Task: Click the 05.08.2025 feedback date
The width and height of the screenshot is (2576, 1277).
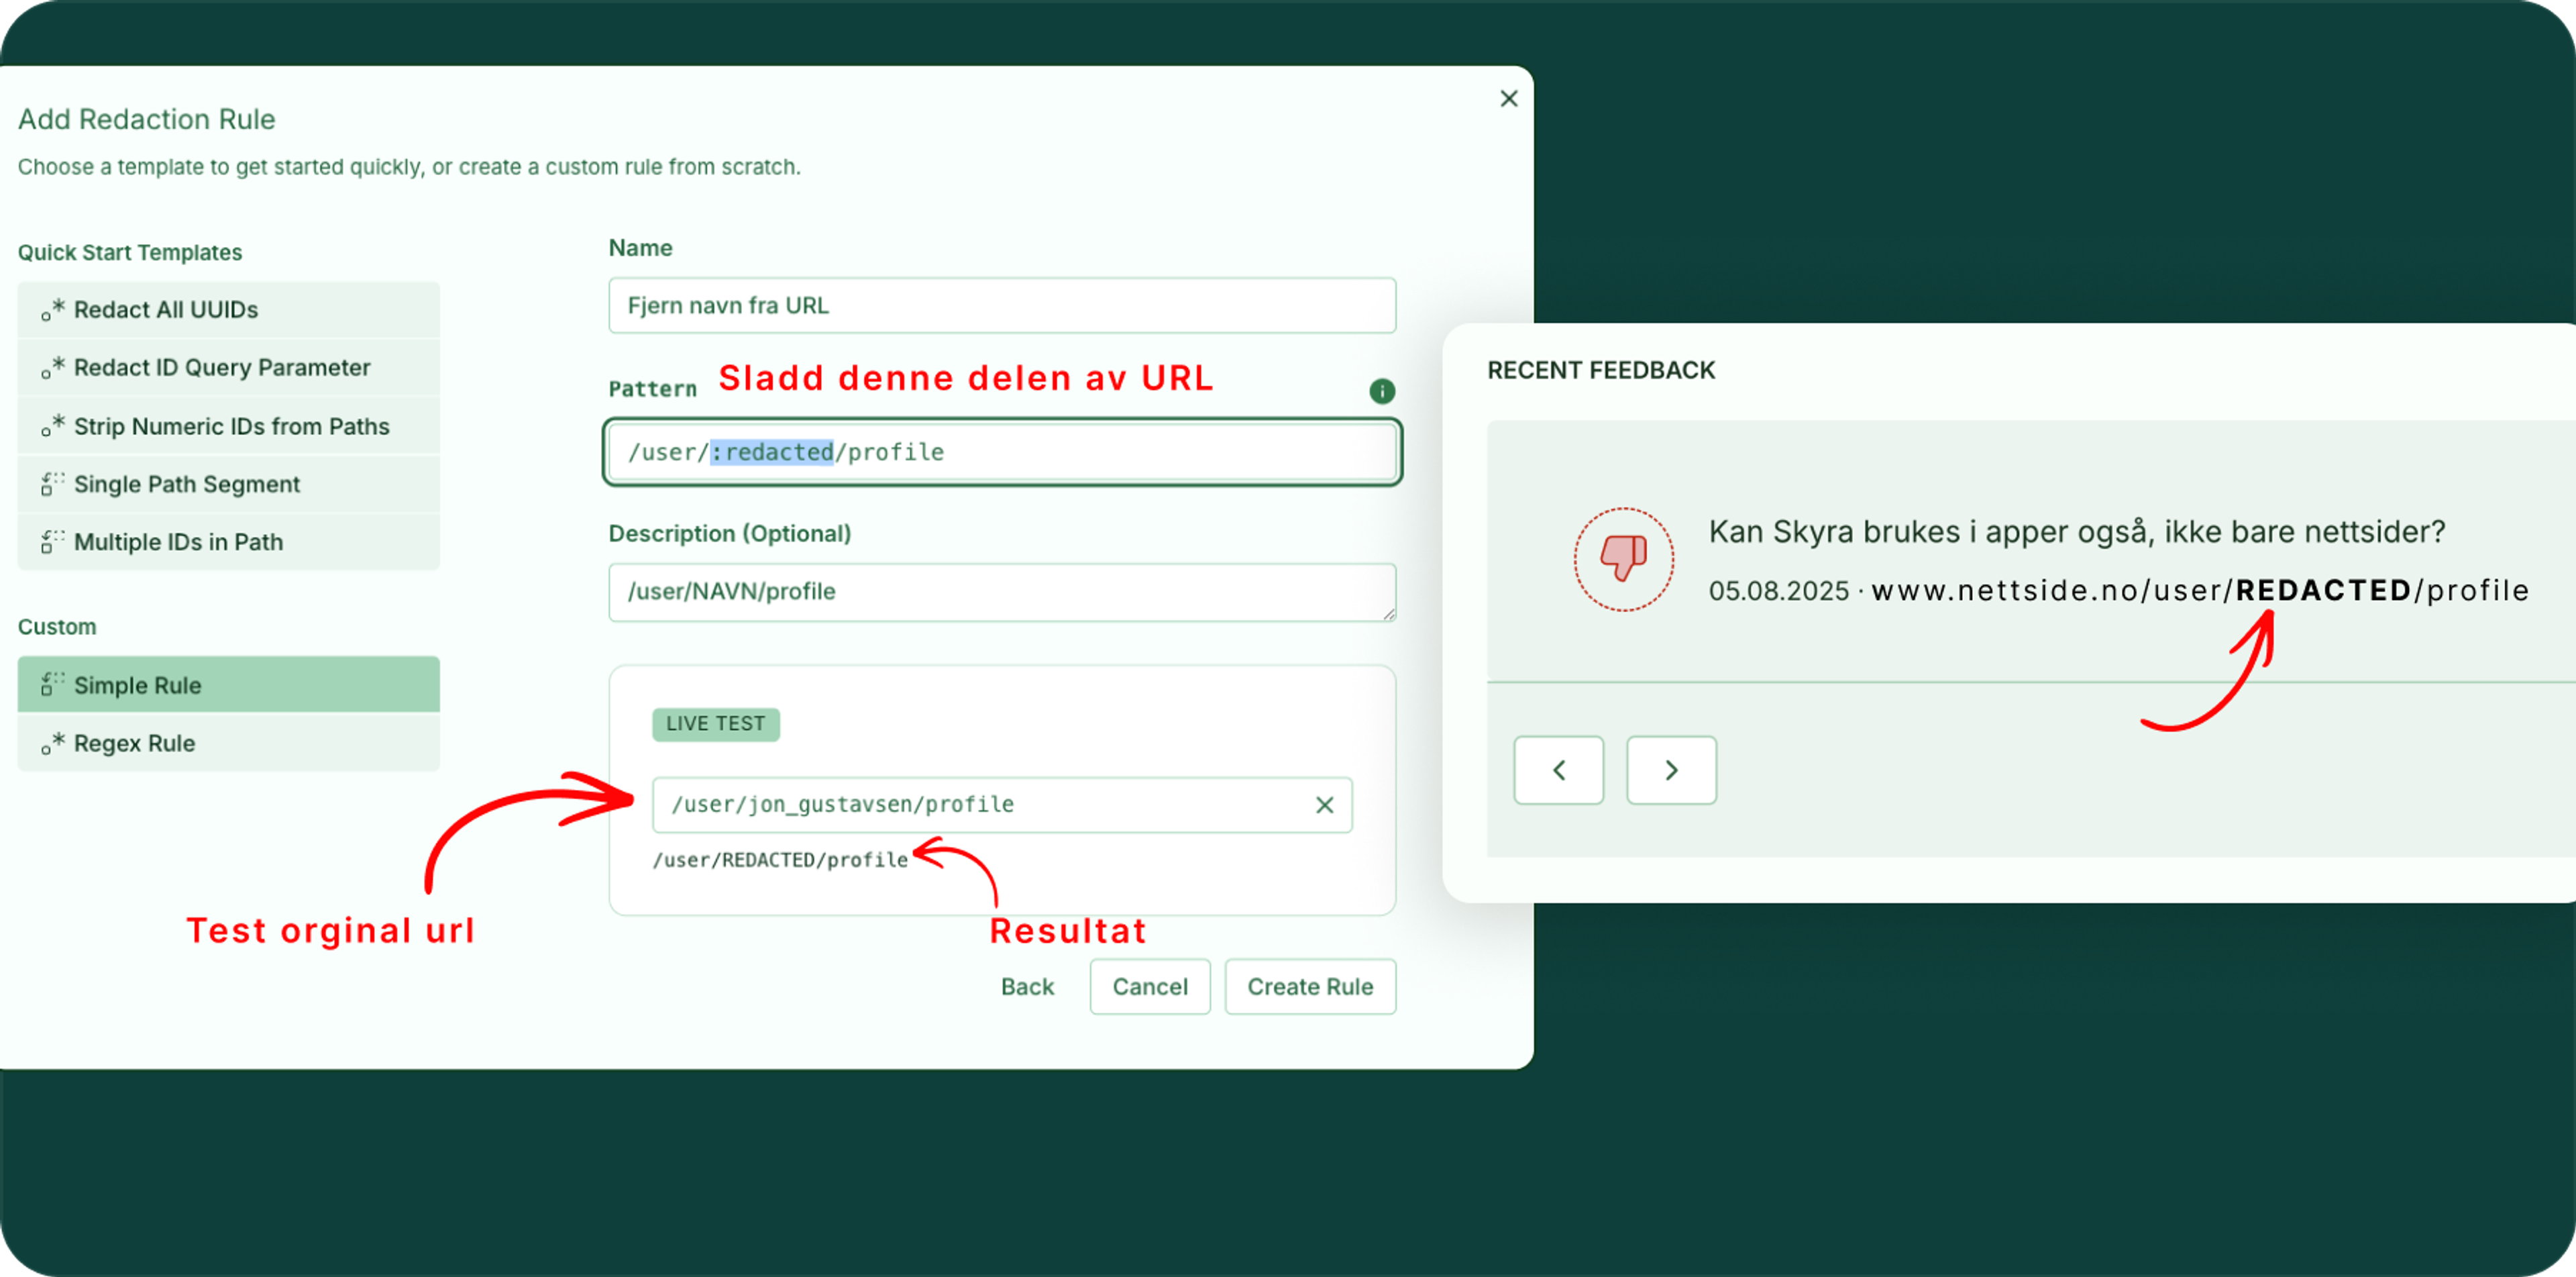Action: 1778,591
